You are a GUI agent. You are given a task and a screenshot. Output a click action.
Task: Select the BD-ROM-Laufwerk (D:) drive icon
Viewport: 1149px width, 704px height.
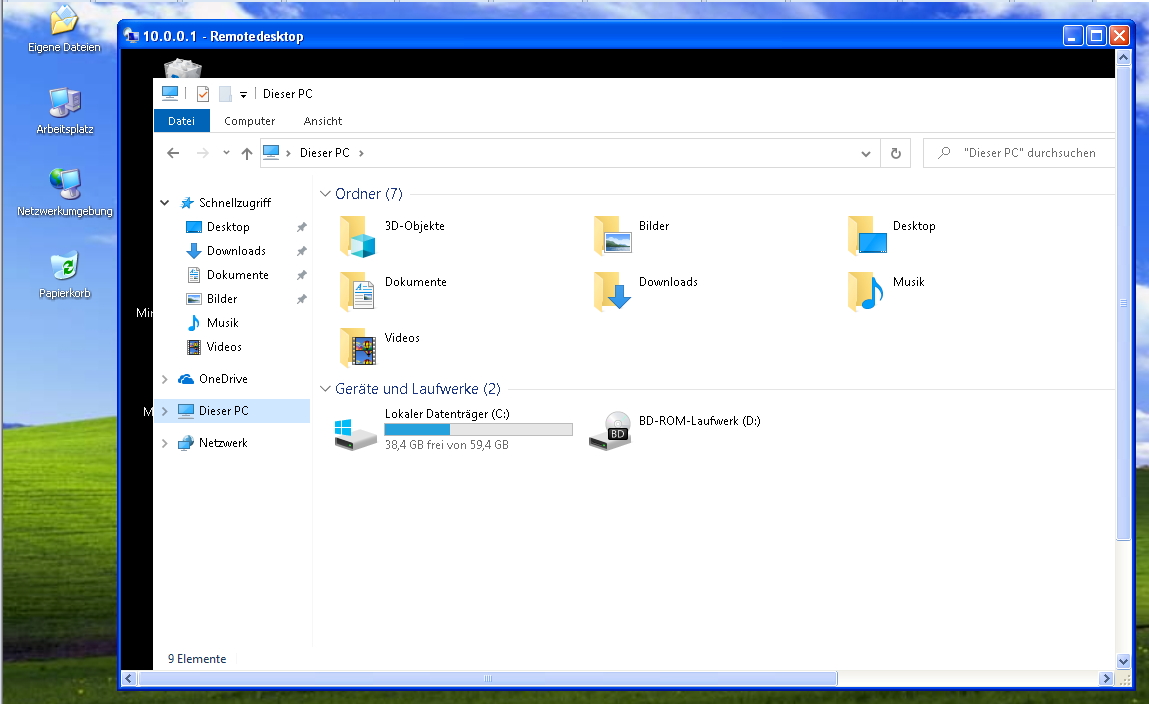tap(610, 431)
